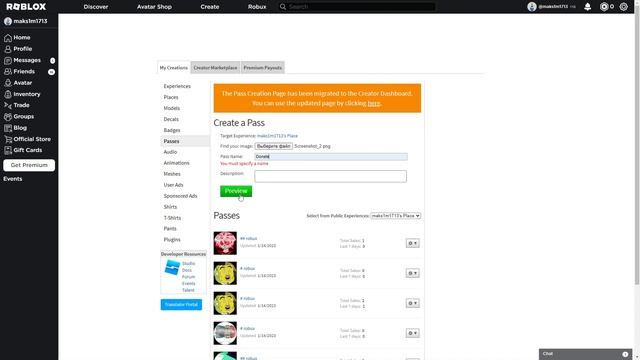This screenshot has height=360, width=640.
Task: Open the Robux balance icon
Action: 604,7
